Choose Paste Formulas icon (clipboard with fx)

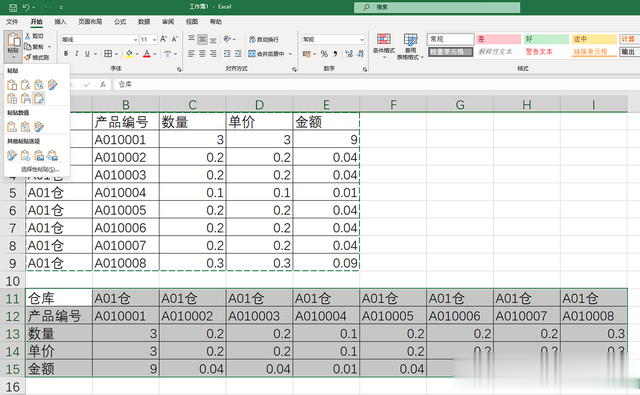pyautogui.click(x=26, y=85)
